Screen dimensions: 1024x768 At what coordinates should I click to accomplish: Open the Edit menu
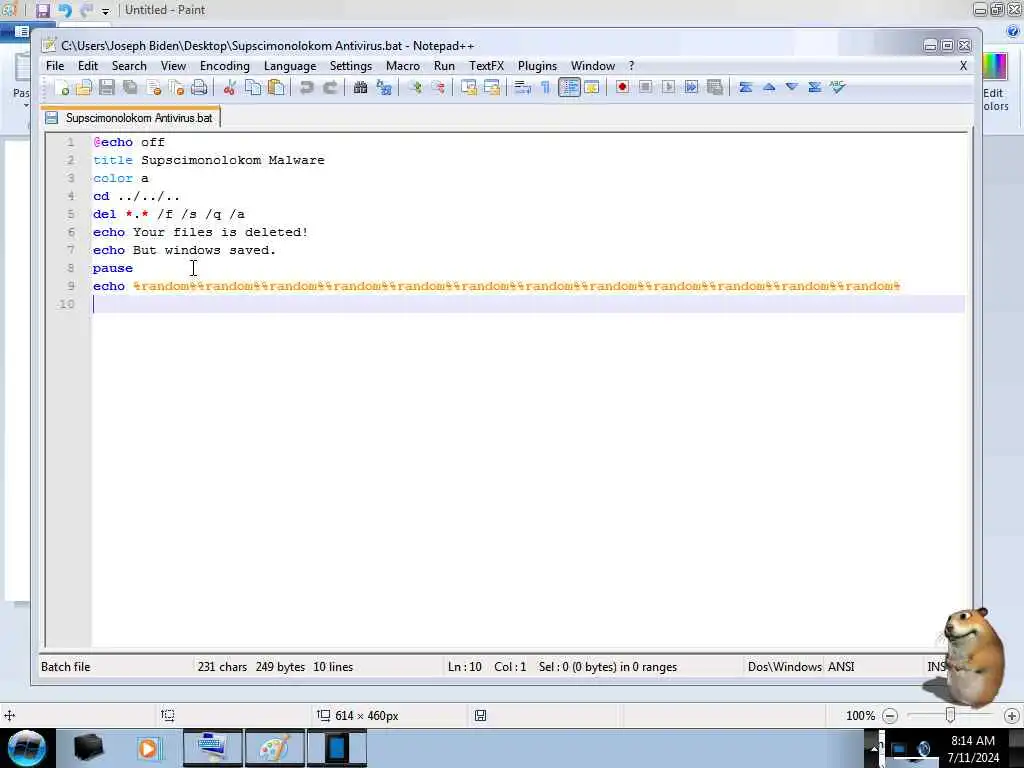(x=88, y=66)
